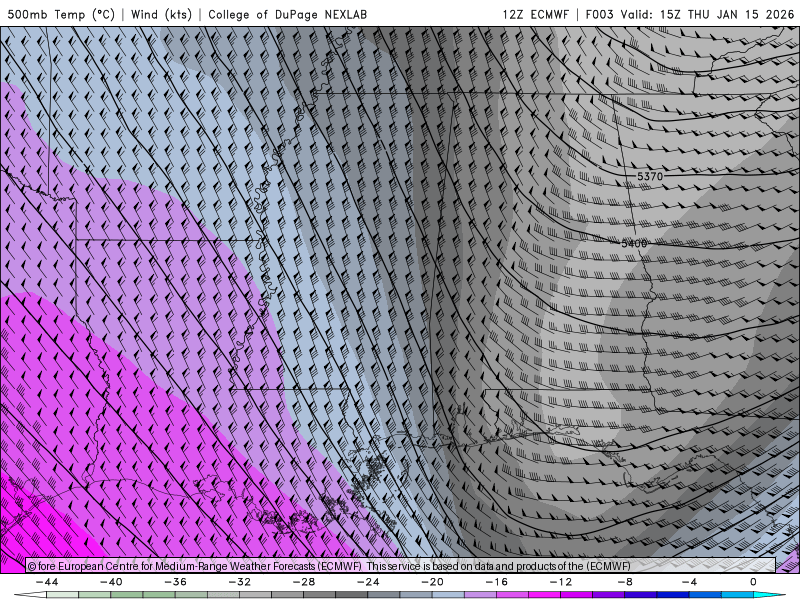Click the 'F003' forecast hour label

coord(599,14)
